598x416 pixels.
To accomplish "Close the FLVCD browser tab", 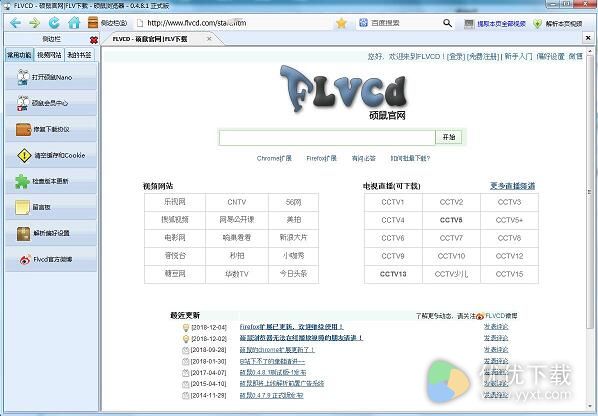I will (x=209, y=39).
